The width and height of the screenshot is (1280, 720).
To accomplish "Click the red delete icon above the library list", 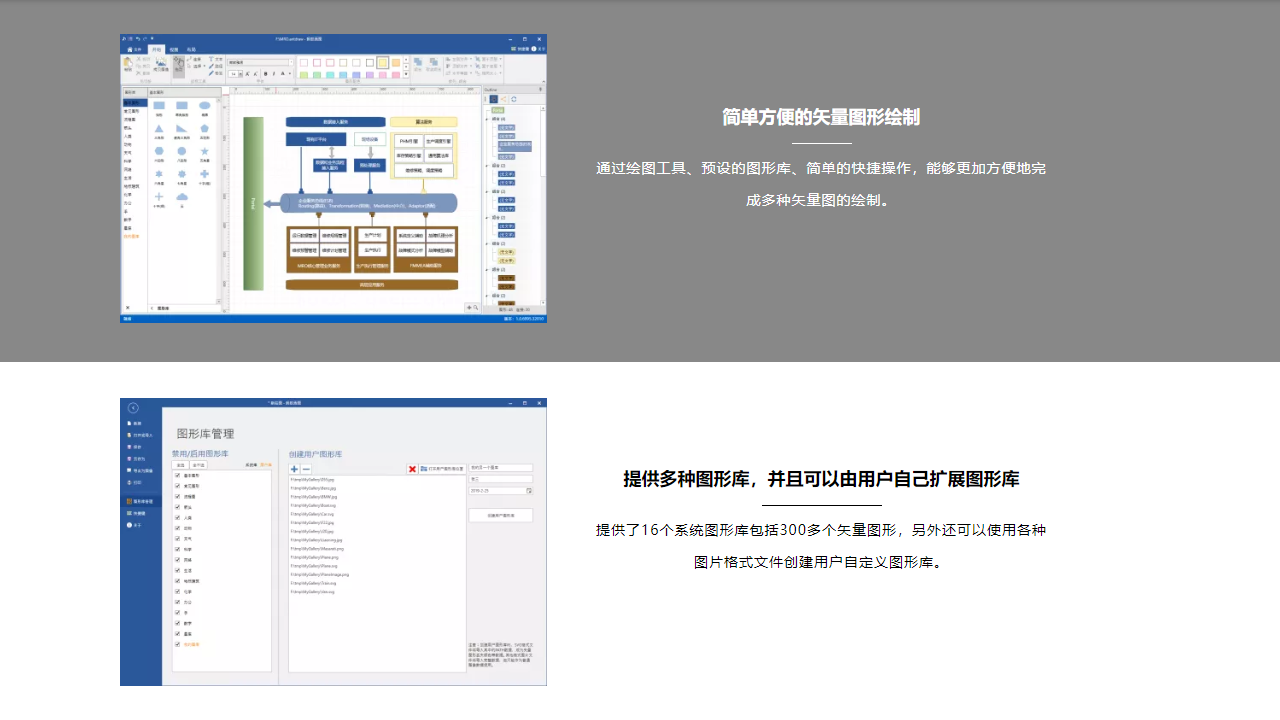I will [412, 469].
